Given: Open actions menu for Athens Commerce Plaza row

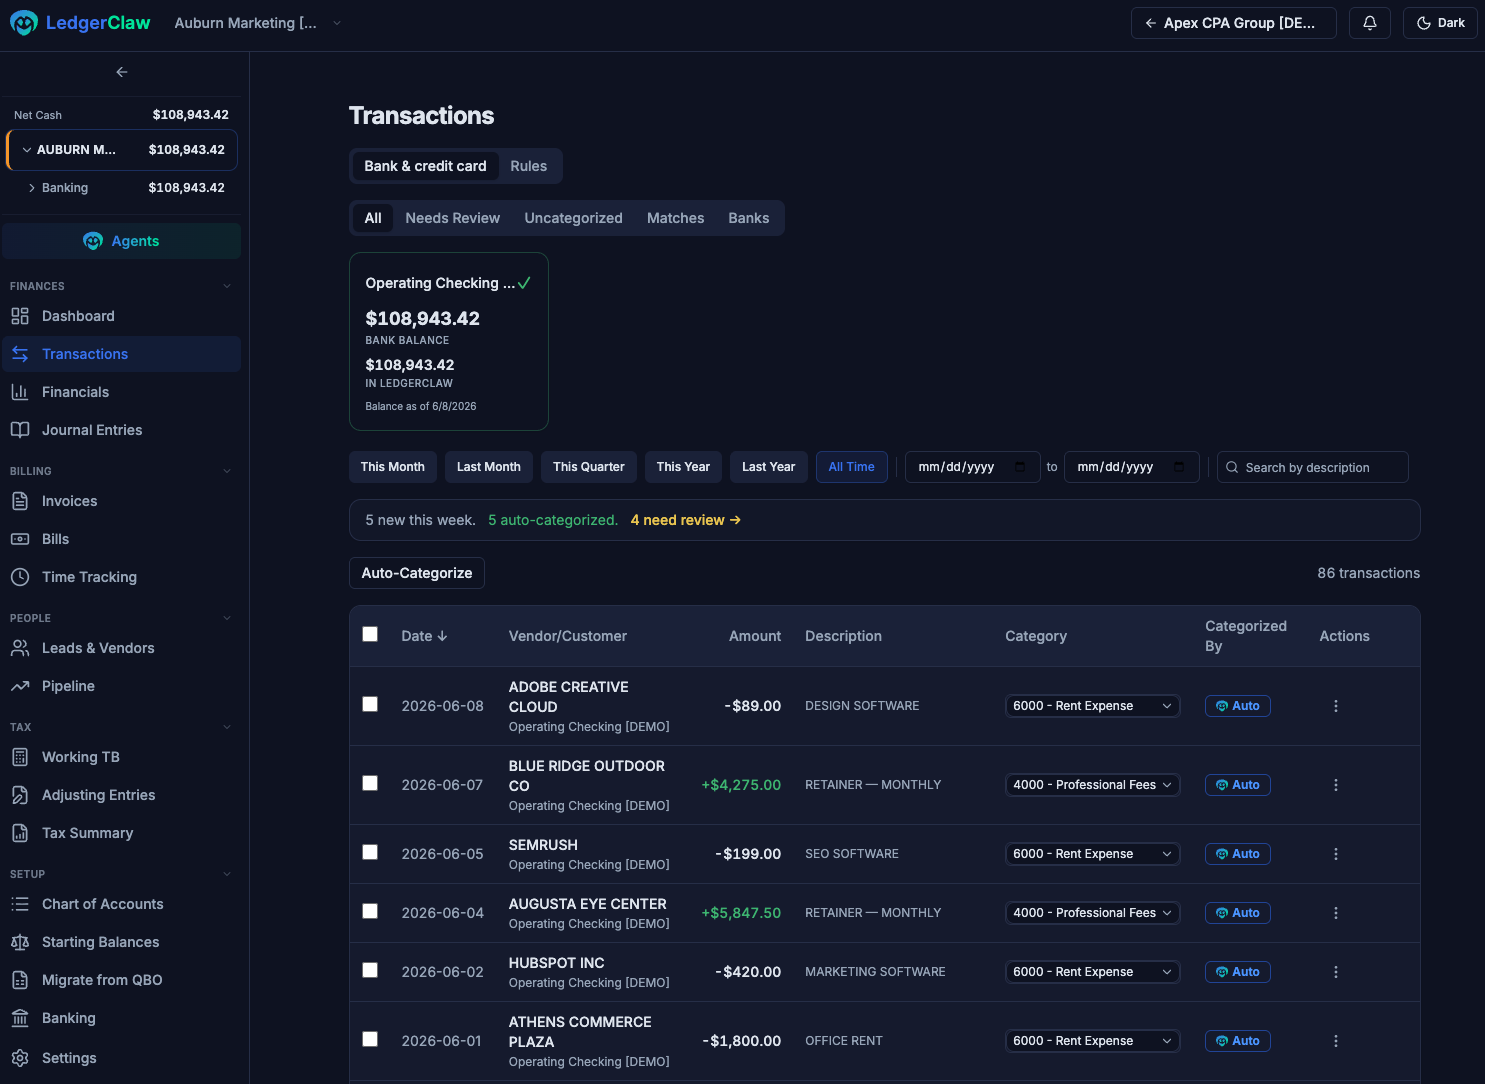Looking at the screenshot, I should point(1336,1041).
